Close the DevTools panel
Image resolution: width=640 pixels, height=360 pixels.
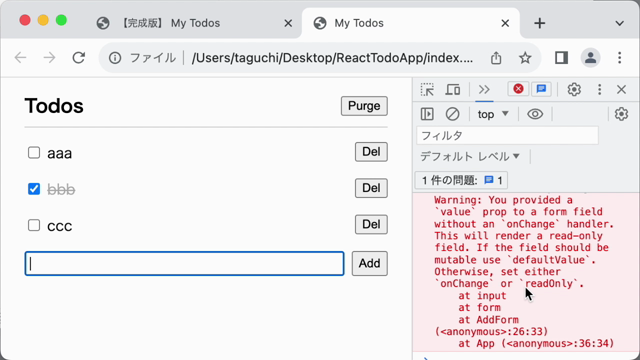click(621, 89)
